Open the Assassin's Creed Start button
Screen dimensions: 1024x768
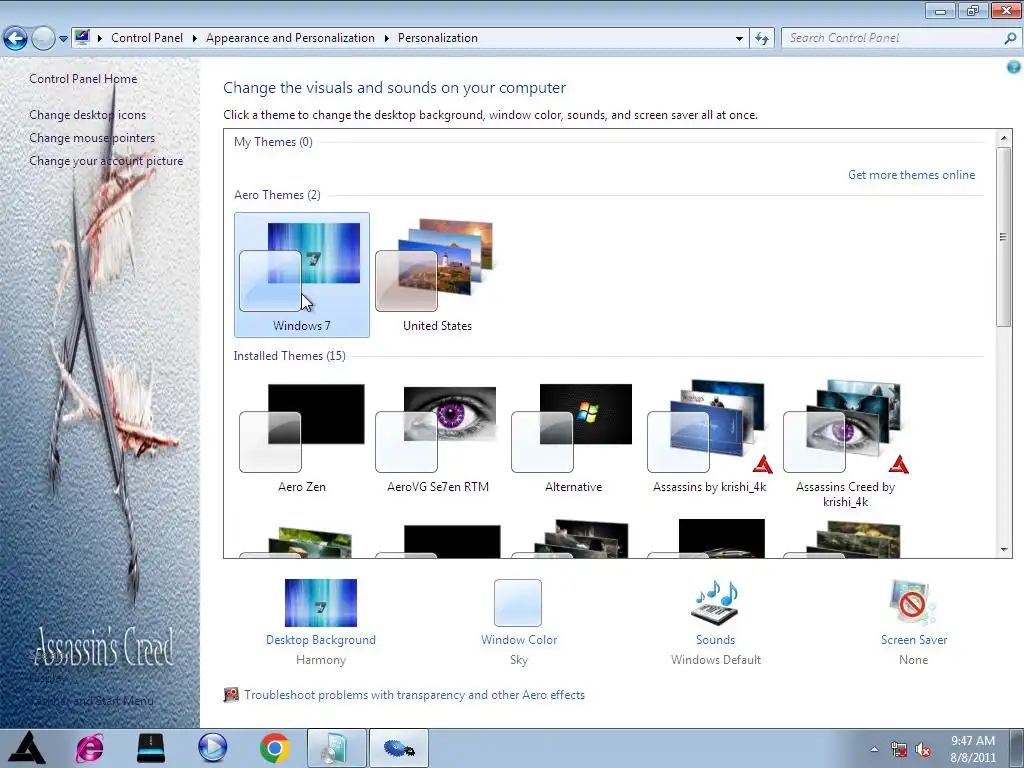click(x=26, y=748)
